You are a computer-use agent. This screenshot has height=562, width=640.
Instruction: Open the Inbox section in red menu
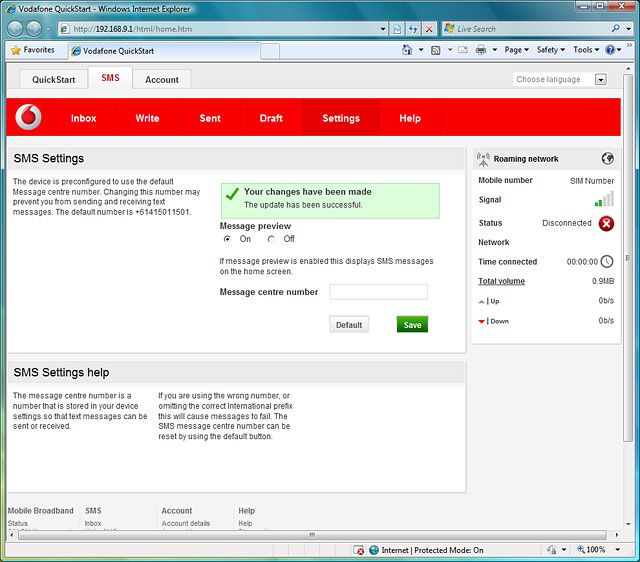[x=83, y=118]
